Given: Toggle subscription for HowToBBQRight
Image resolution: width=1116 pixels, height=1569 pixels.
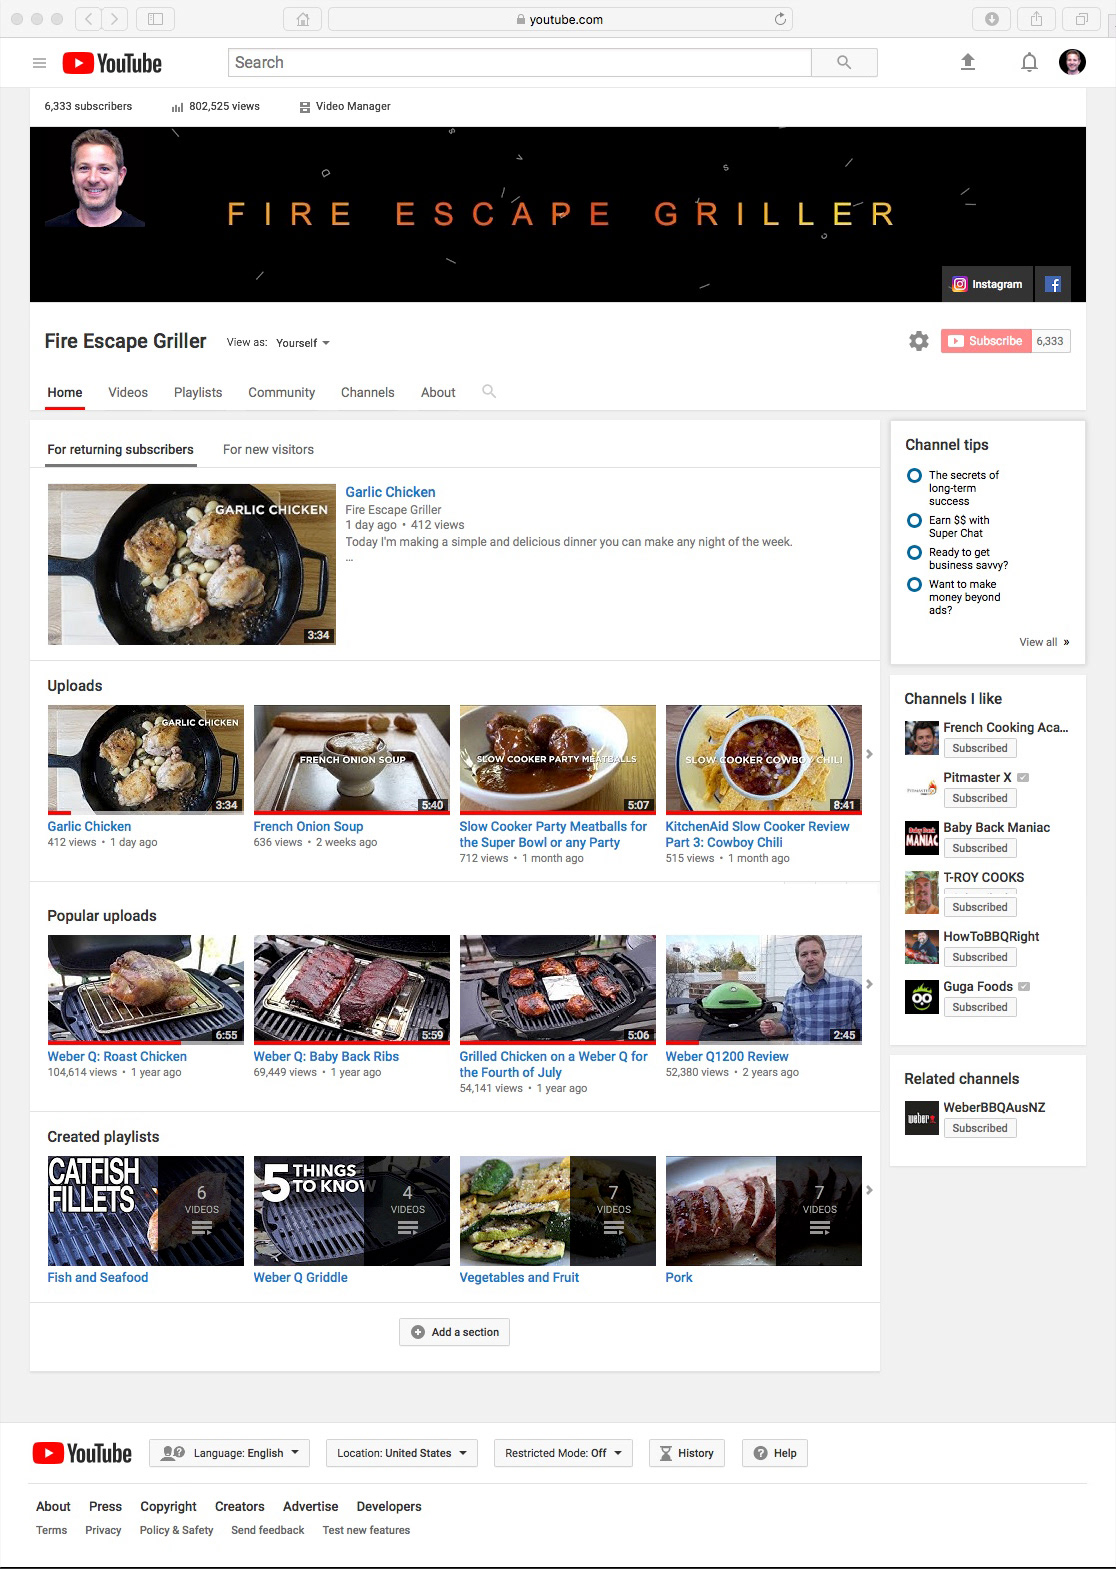Looking at the screenshot, I should (x=980, y=957).
